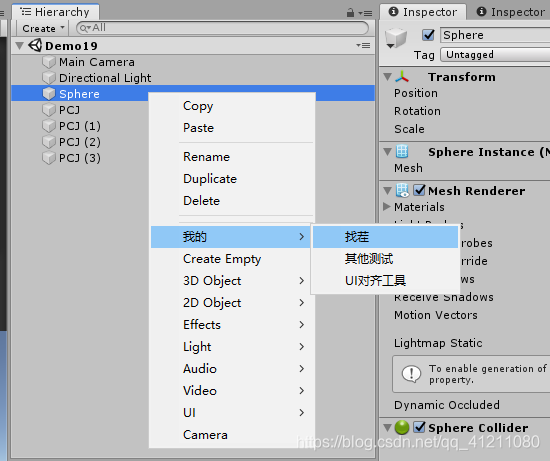Click the cube icon next to Directional Light
Screen dimensions: 550x461
[x=49, y=78]
